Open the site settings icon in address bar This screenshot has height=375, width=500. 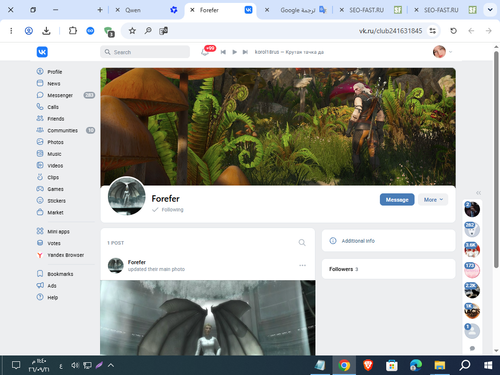433,31
